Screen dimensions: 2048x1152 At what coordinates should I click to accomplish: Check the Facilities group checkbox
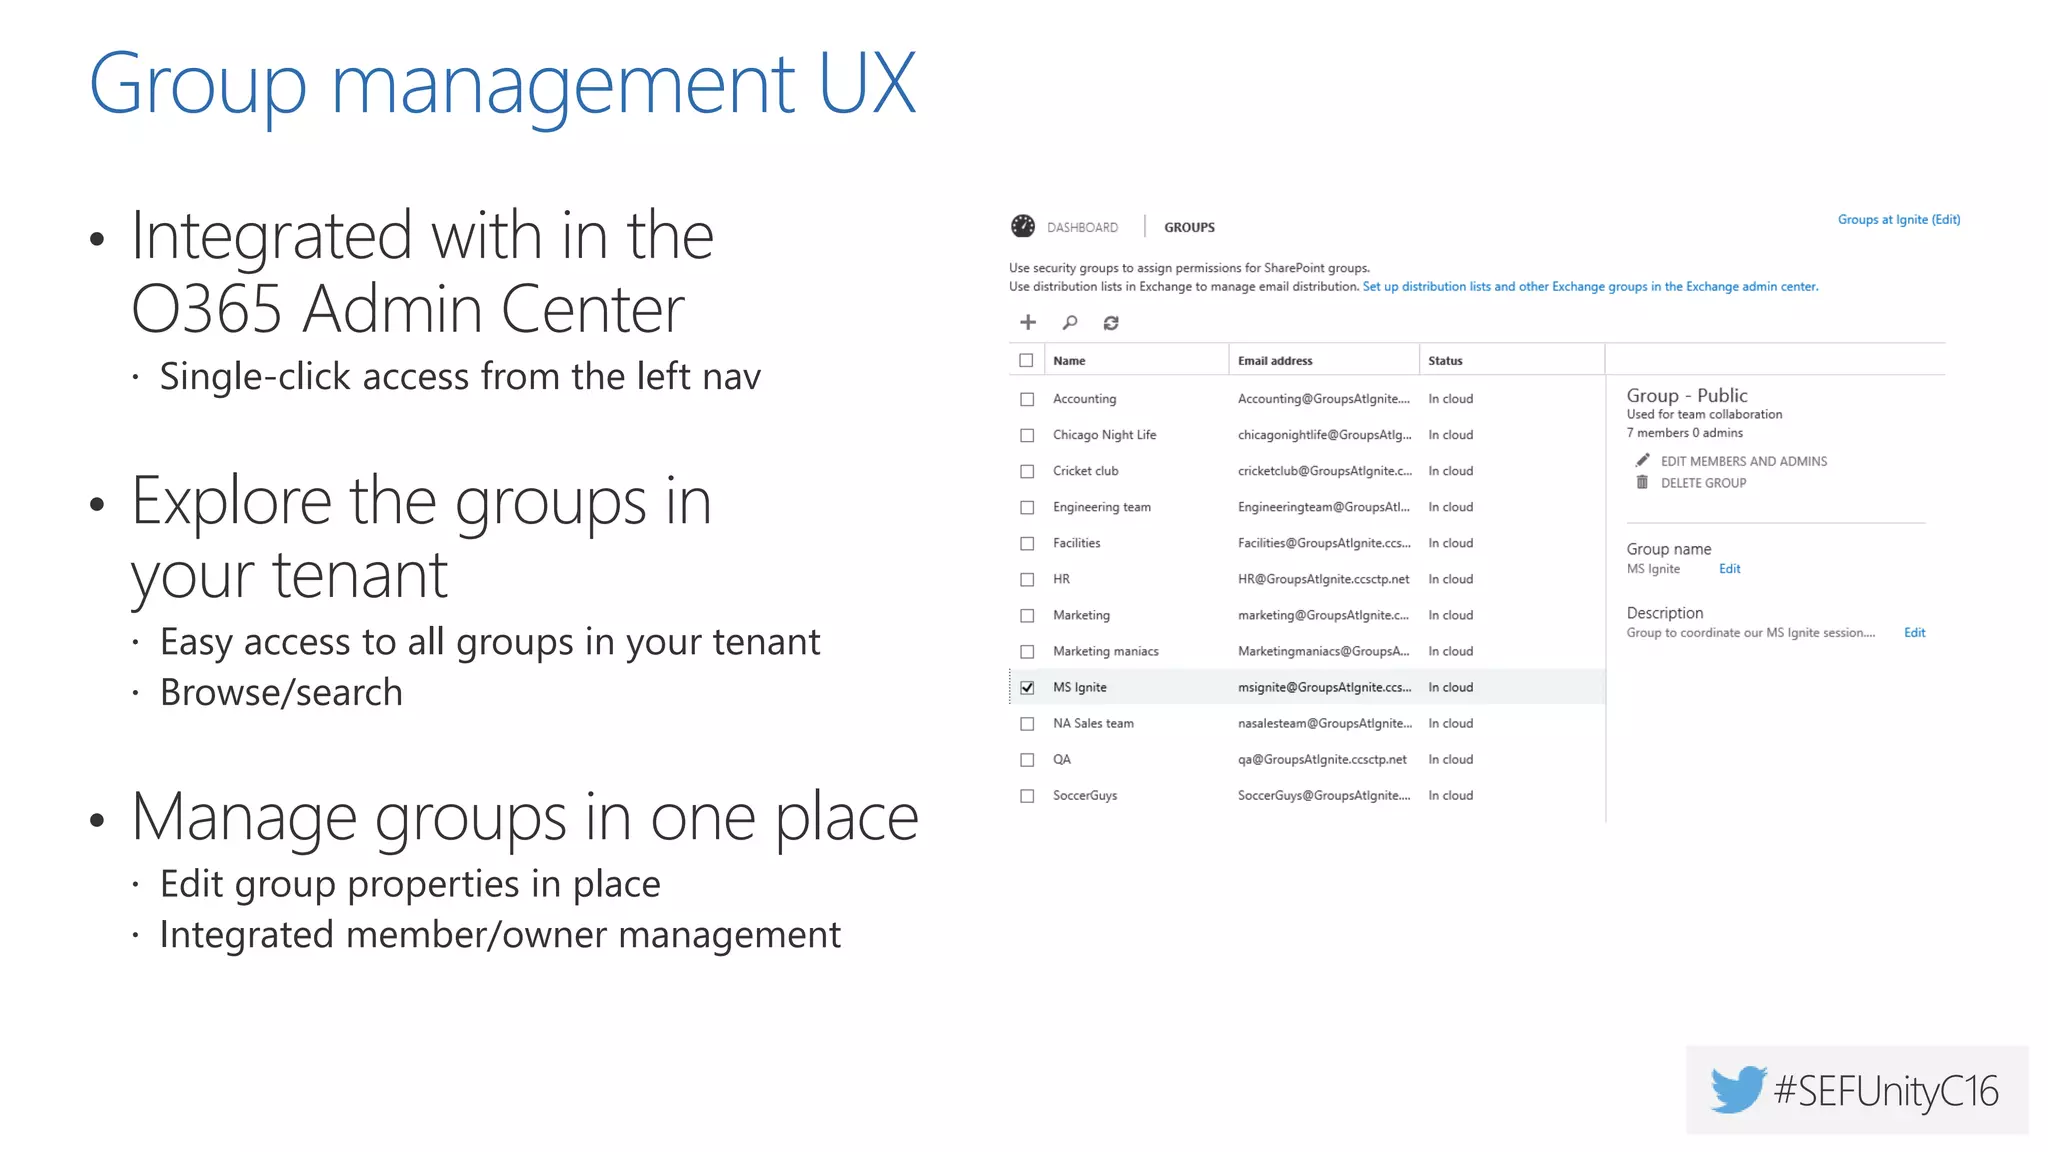(x=1027, y=543)
